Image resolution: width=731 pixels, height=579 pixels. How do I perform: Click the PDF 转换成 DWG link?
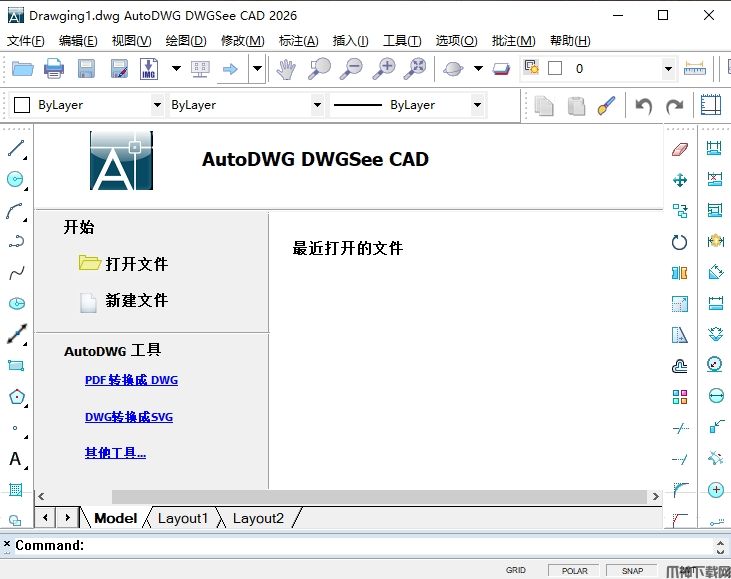(x=131, y=380)
